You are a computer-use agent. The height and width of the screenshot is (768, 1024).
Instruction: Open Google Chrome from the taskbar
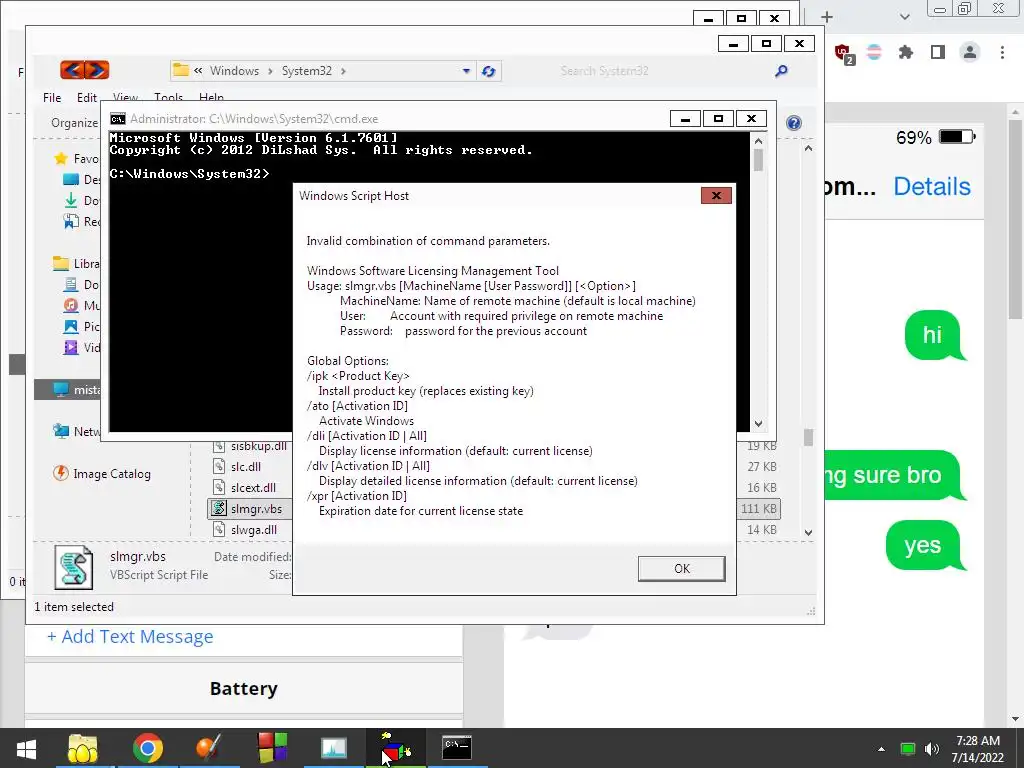point(148,748)
